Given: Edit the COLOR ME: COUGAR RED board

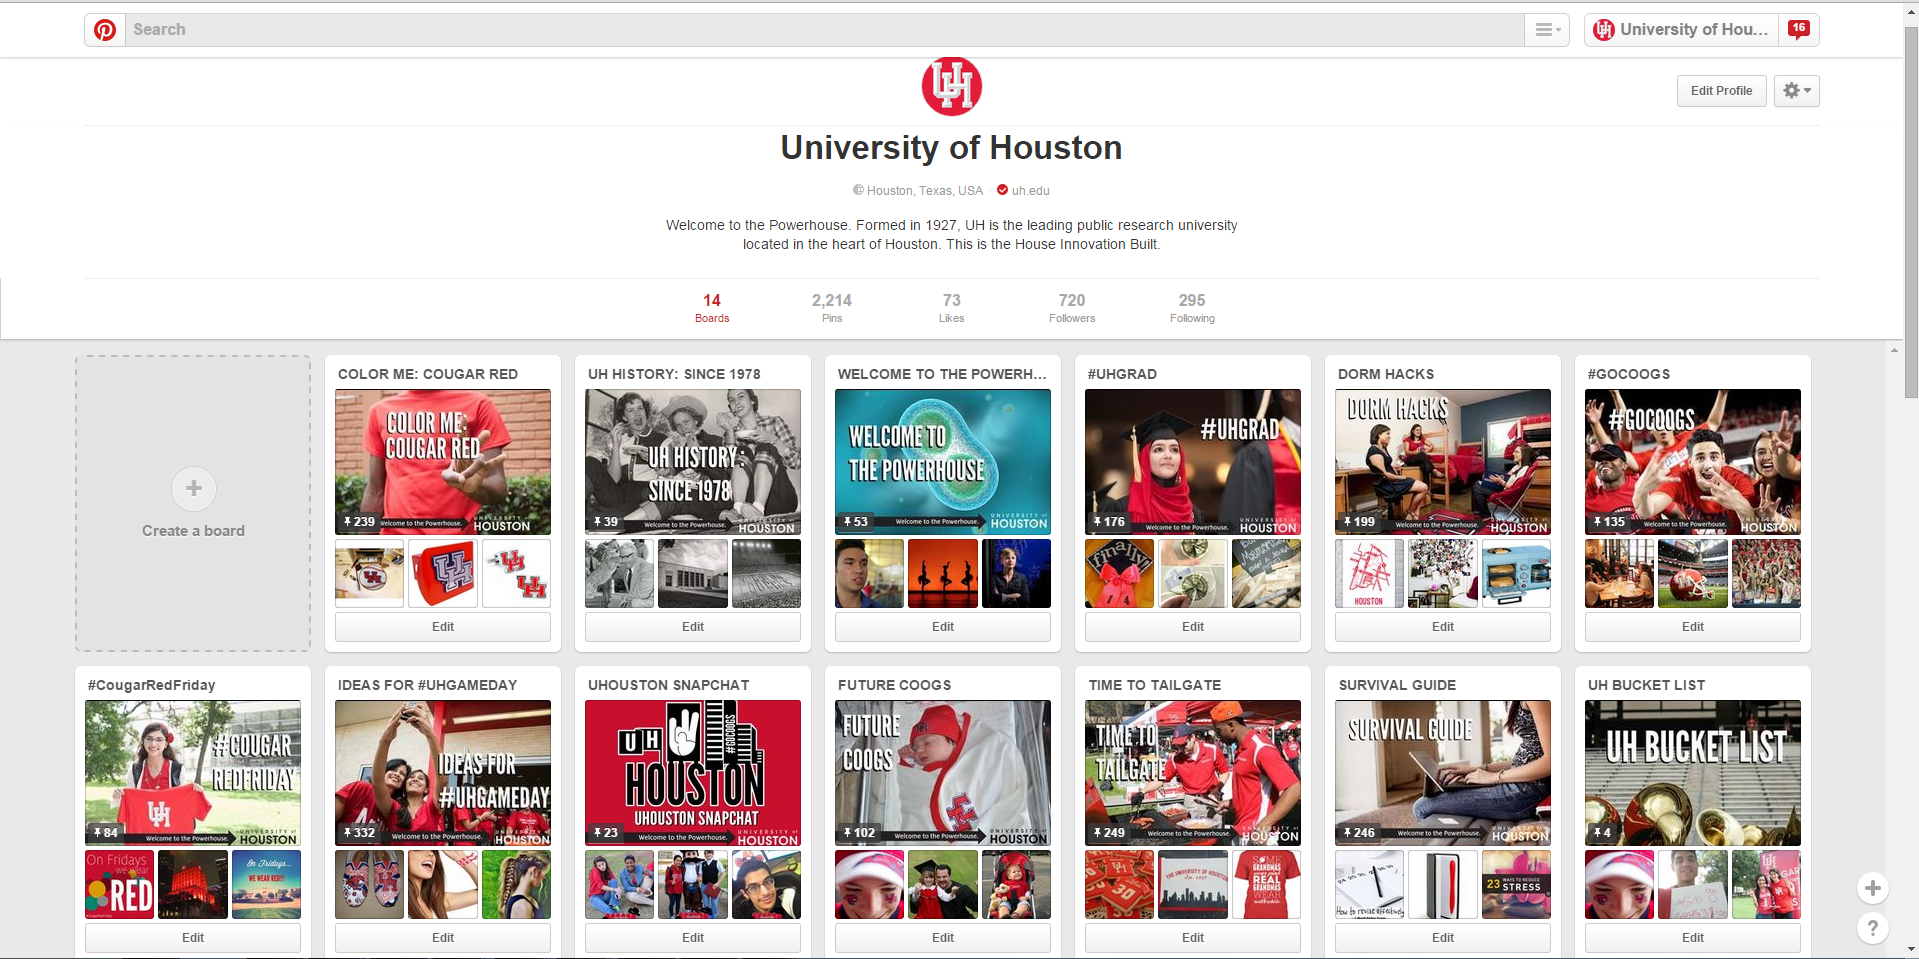Looking at the screenshot, I should point(443,627).
